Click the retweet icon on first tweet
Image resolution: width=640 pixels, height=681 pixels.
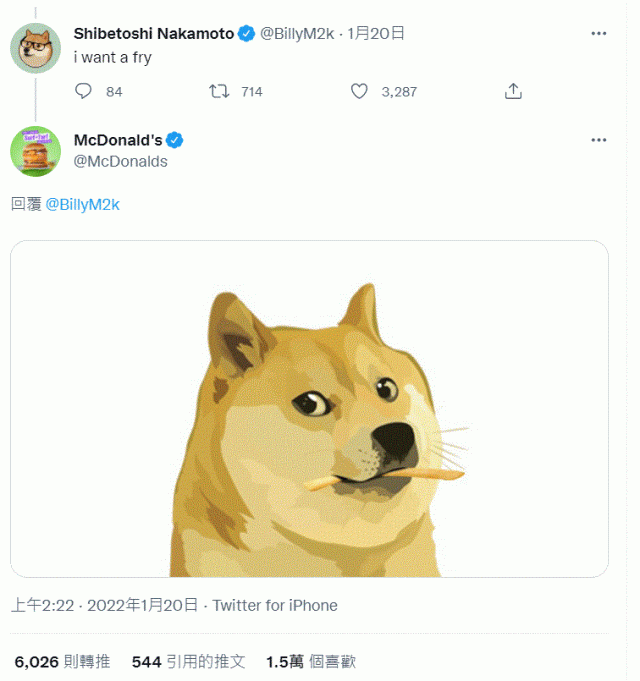tap(219, 91)
